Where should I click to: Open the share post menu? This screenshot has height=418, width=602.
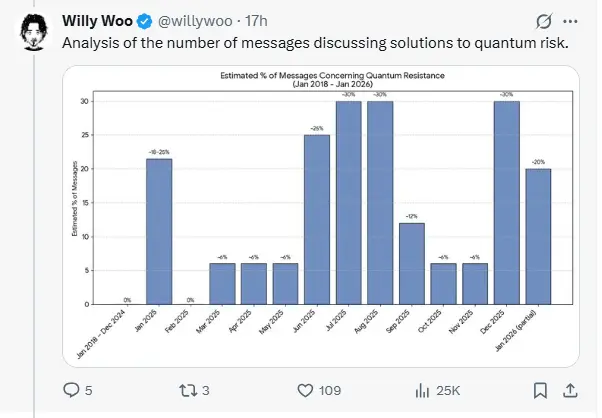click(x=570, y=389)
